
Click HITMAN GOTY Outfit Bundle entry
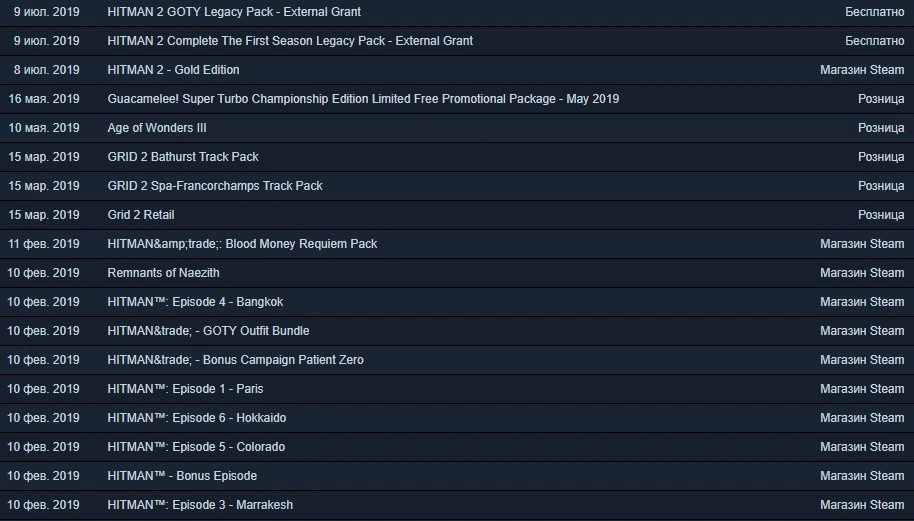208,331
